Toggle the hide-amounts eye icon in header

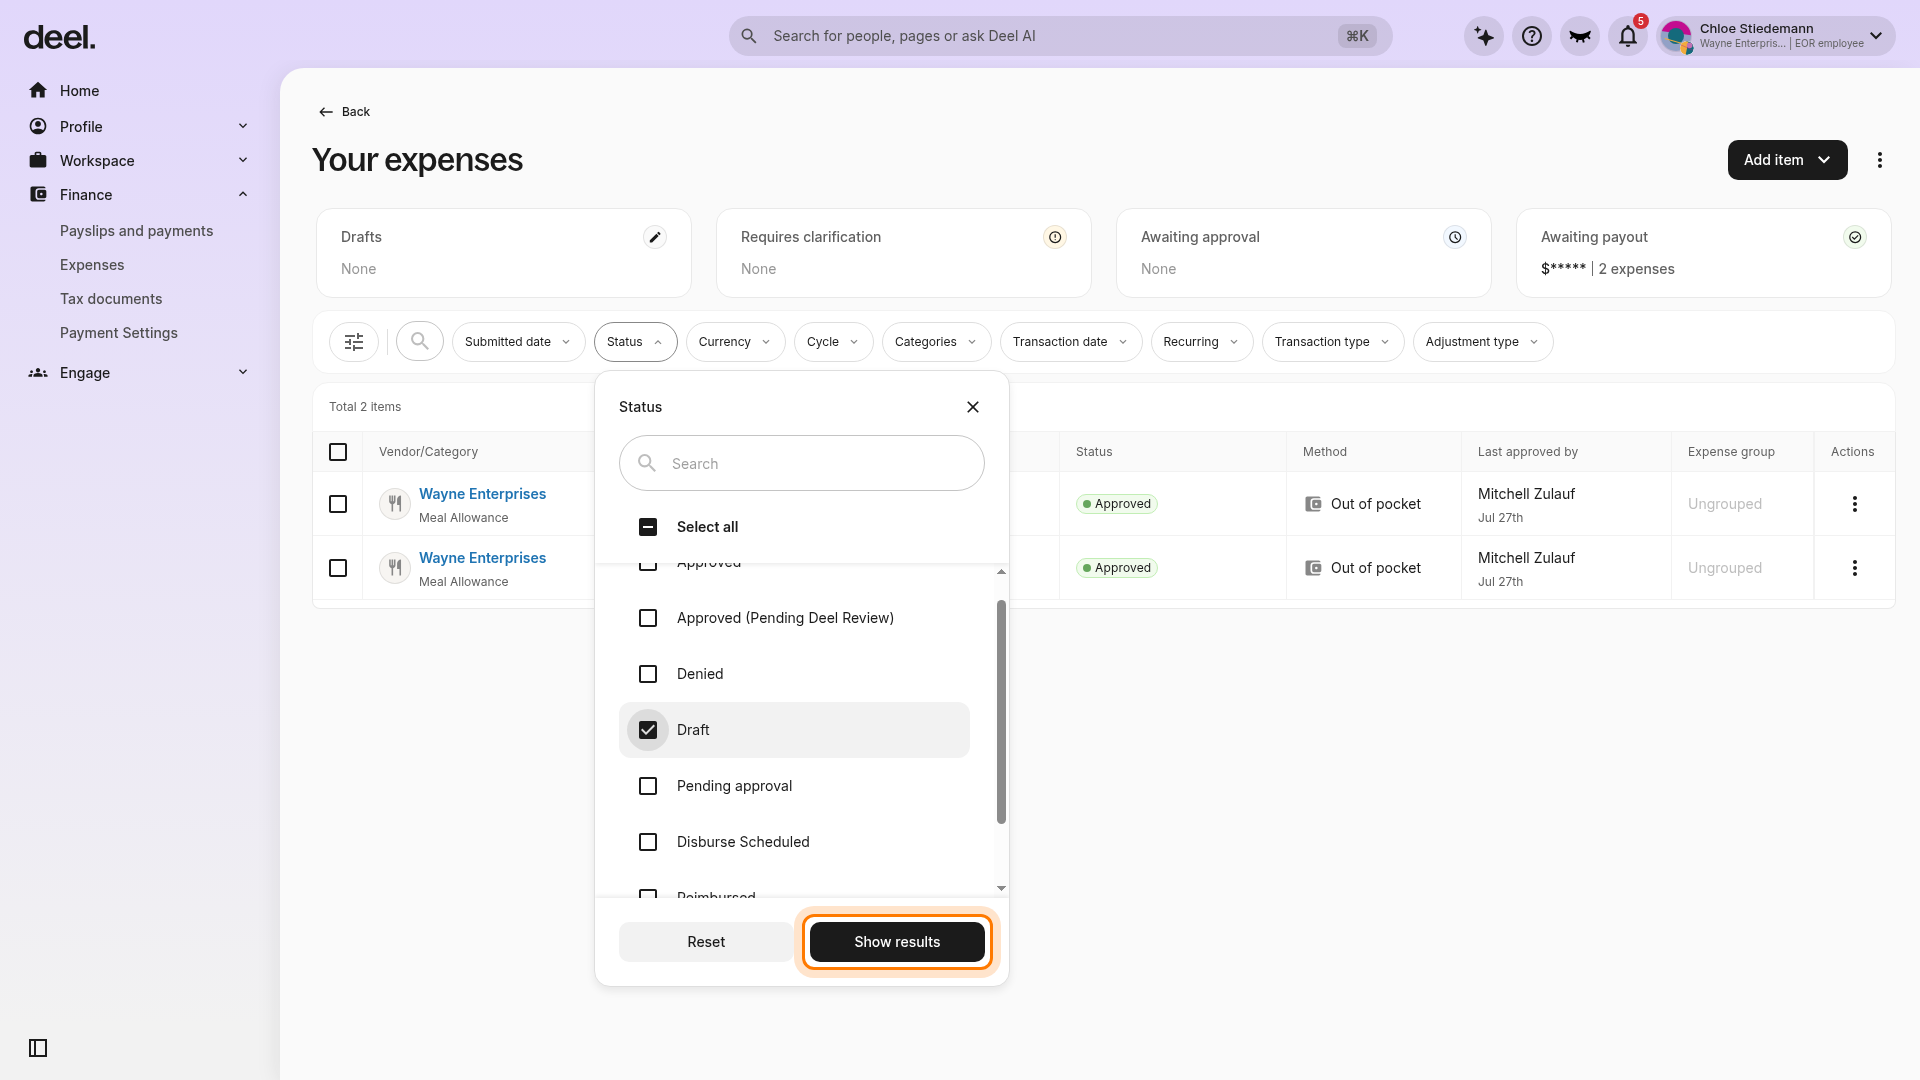pyautogui.click(x=1580, y=37)
